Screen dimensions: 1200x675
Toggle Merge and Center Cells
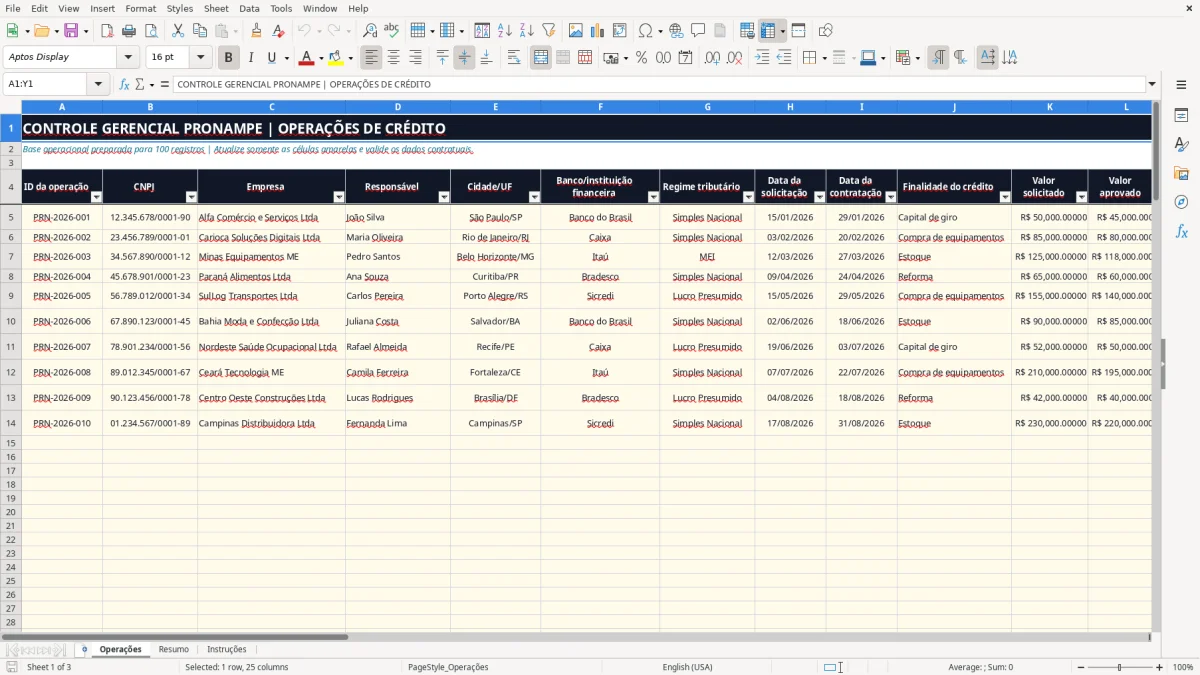coord(541,58)
